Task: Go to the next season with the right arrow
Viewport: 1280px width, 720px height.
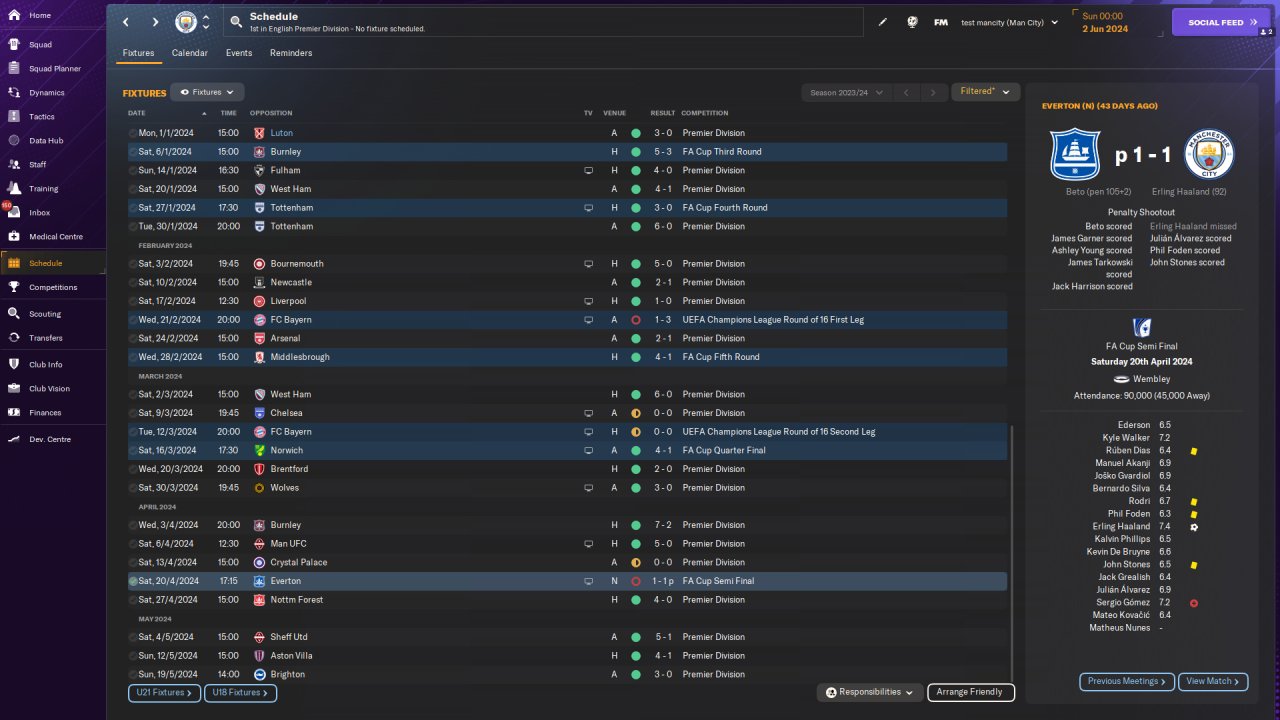Action: coord(933,93)
